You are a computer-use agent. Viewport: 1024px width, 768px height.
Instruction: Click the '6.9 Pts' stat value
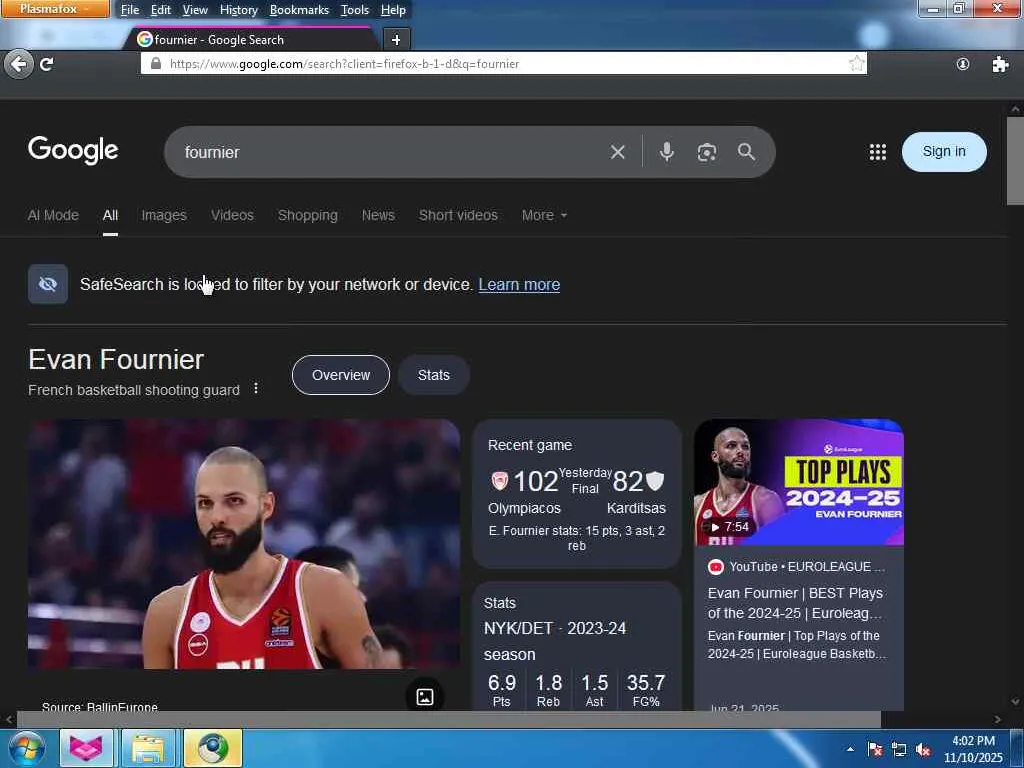coord(502,690)
